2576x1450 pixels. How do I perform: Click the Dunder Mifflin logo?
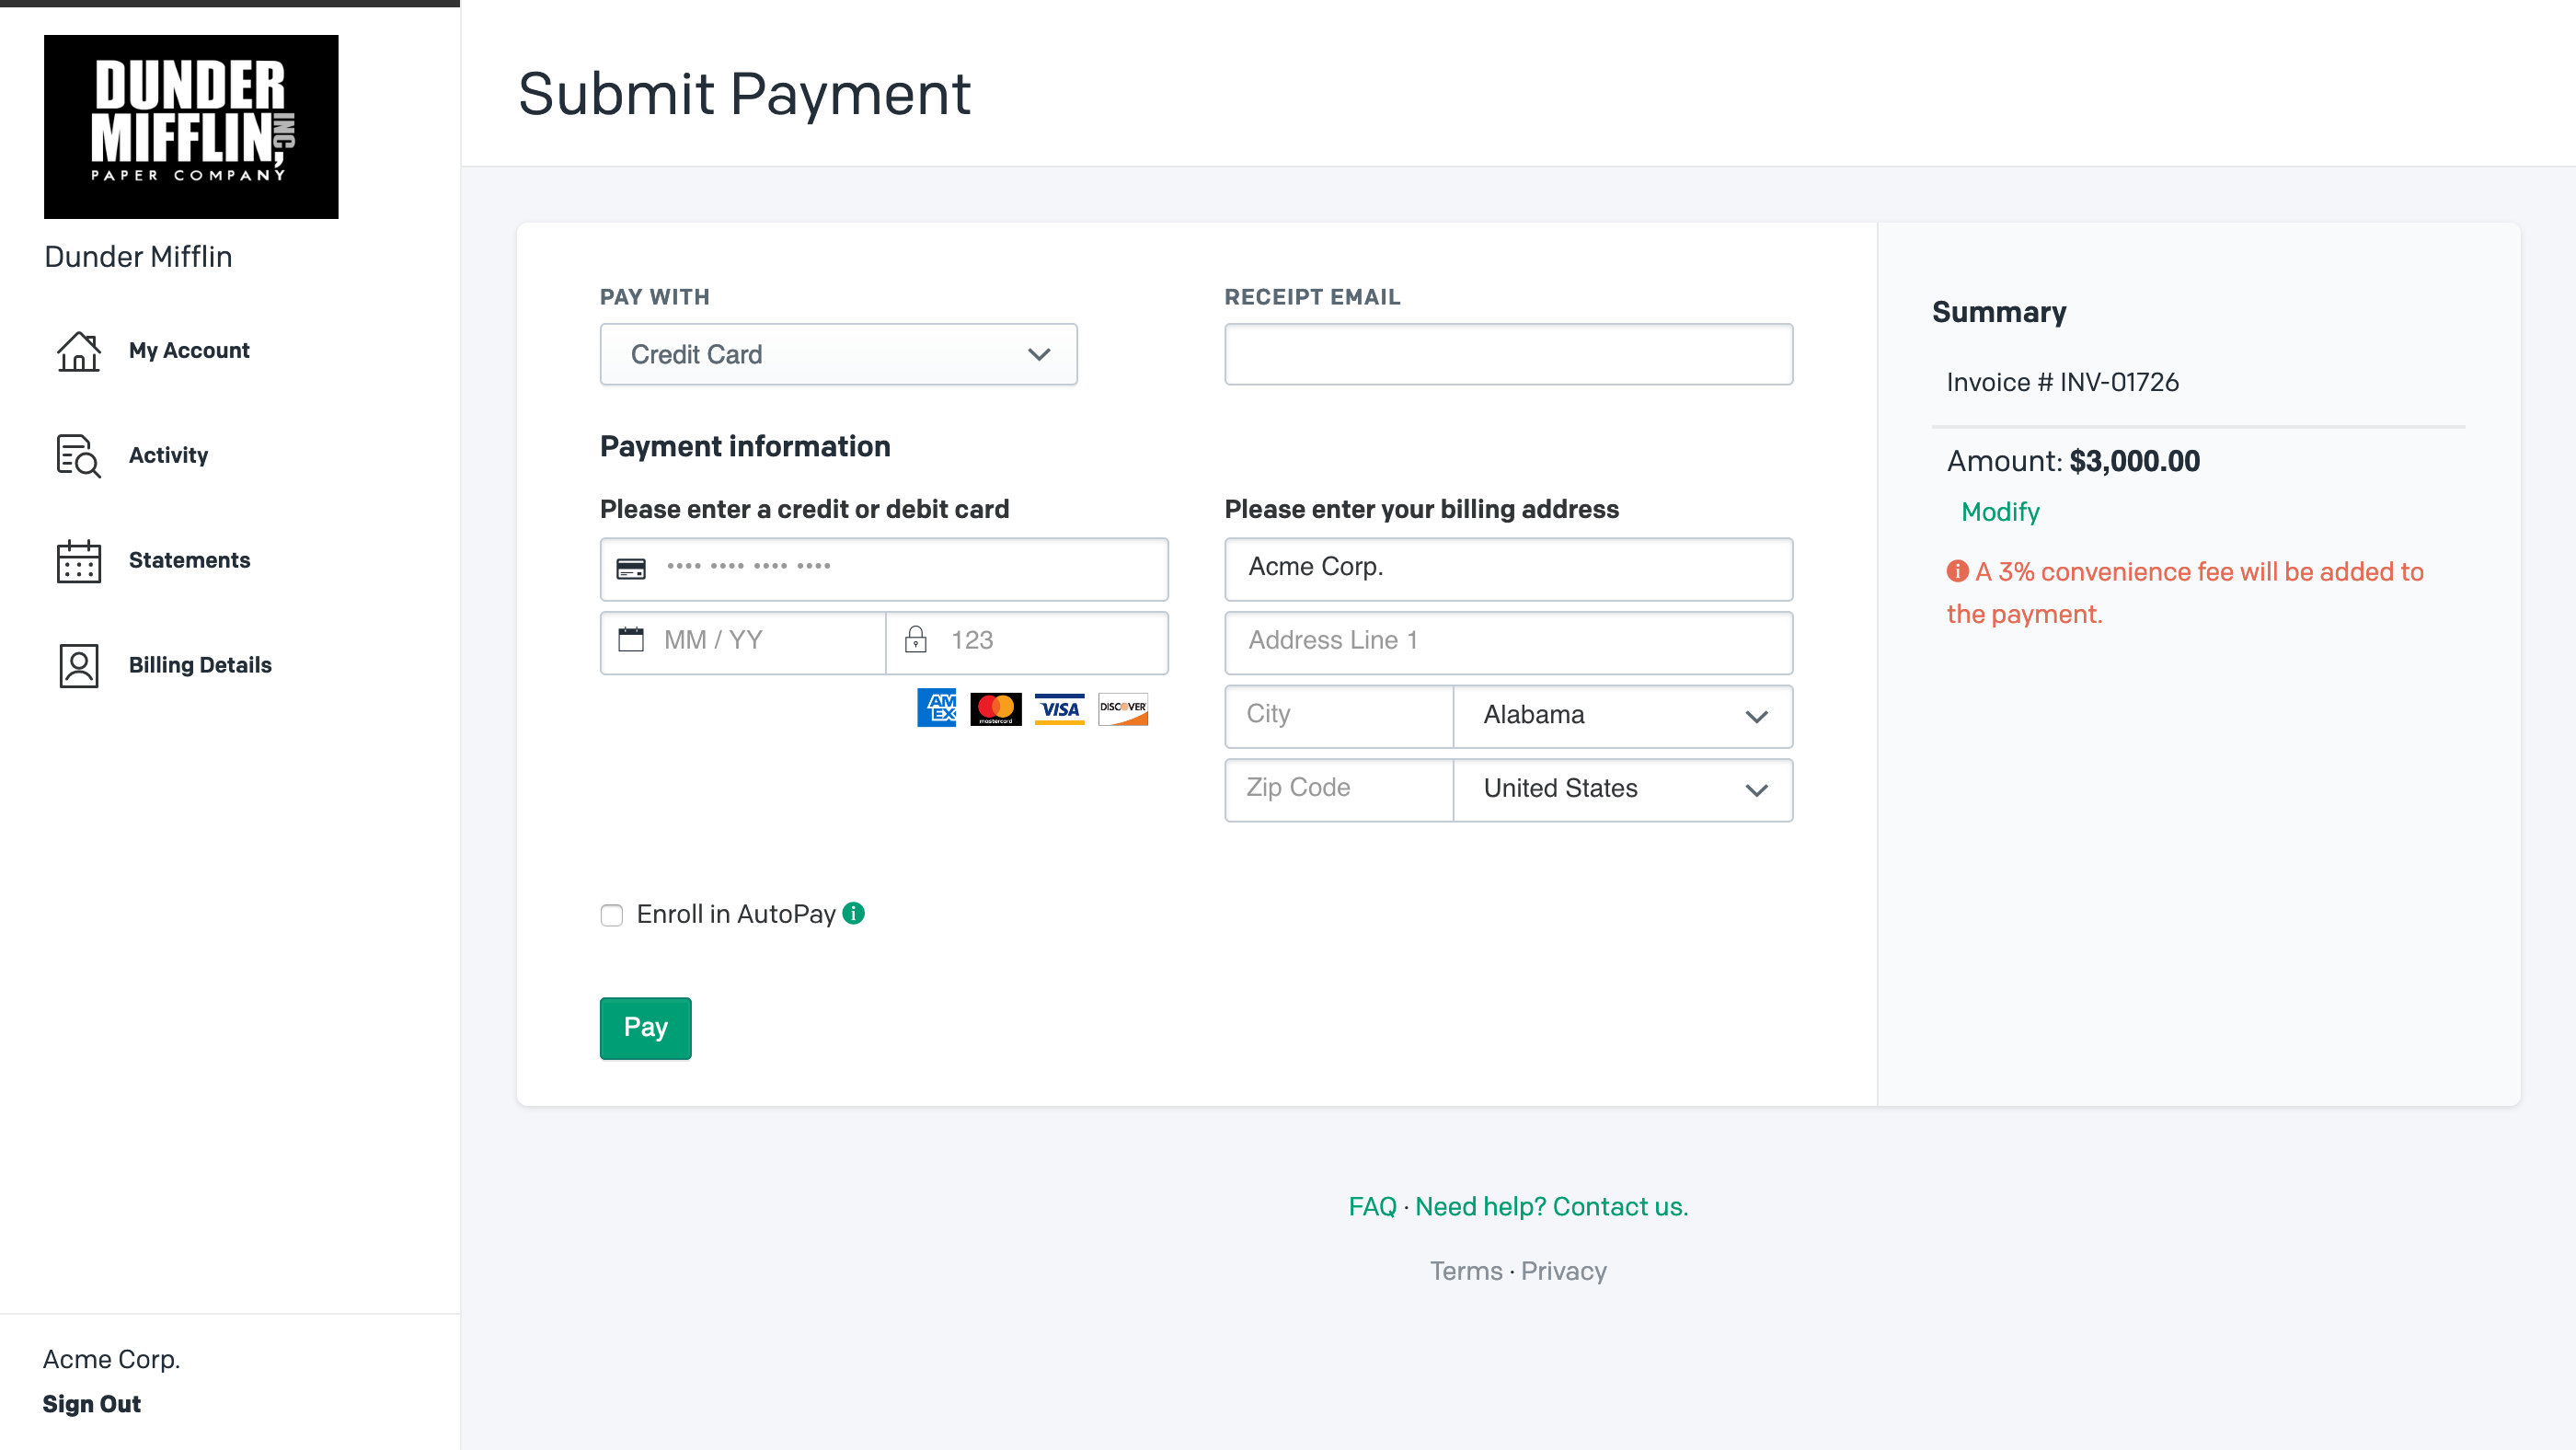click(191, 127)
